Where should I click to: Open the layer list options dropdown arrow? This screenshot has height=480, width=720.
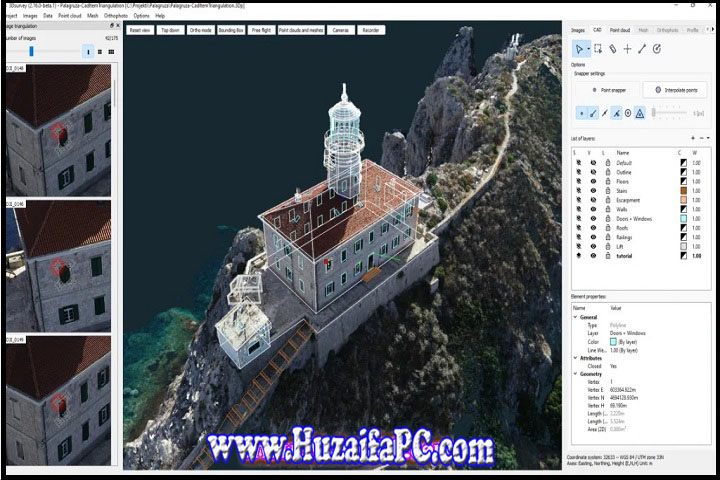click(x=708, y=138)
